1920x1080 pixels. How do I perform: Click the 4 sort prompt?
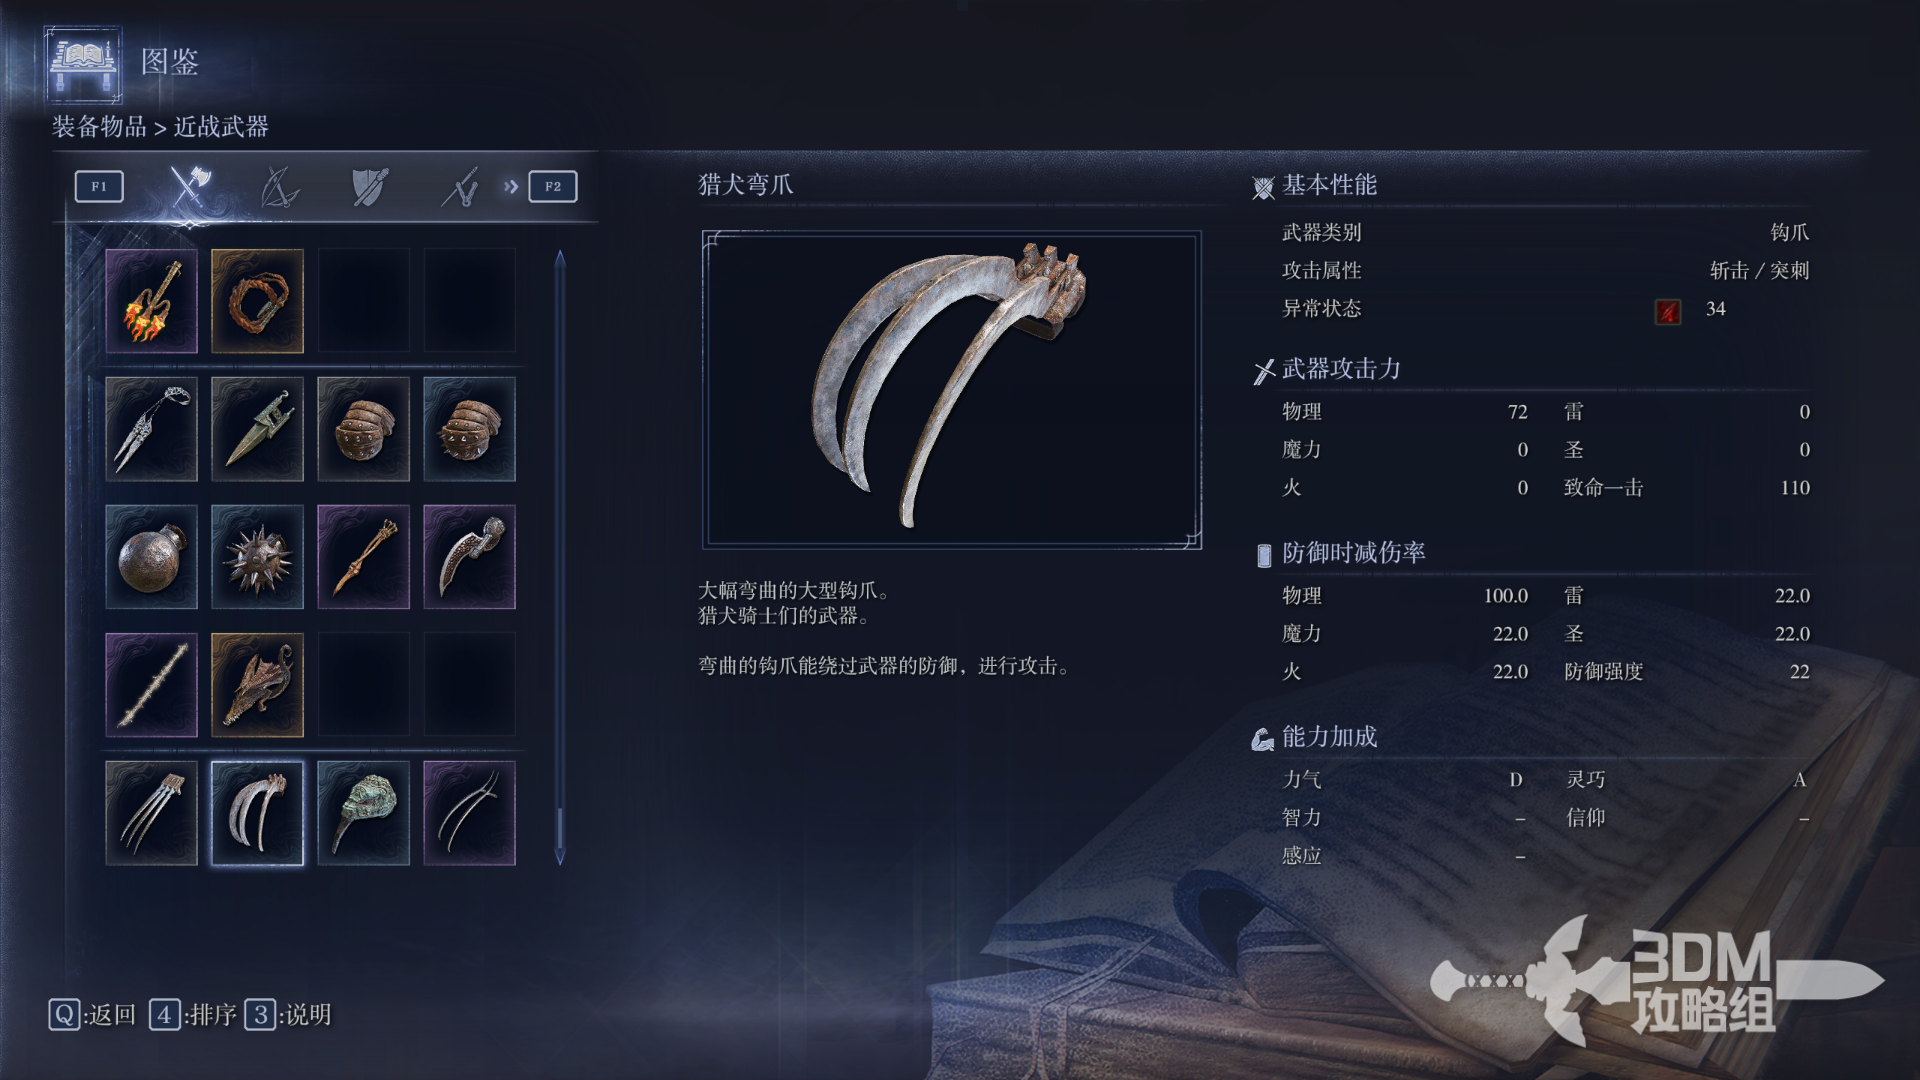(x=193, y=1015)
